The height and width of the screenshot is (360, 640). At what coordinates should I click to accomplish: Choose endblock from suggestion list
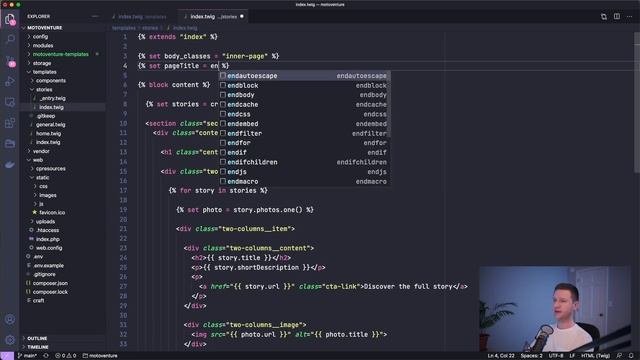tap(304, 86)
